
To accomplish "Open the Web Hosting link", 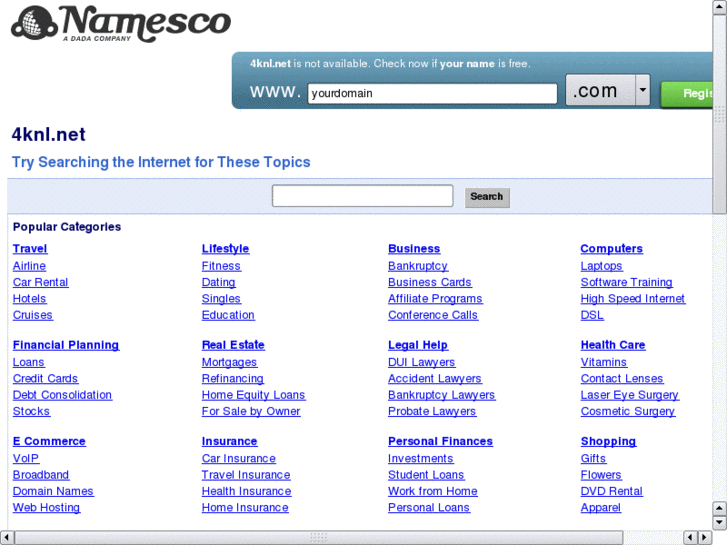I will click(x=46, y=507).
